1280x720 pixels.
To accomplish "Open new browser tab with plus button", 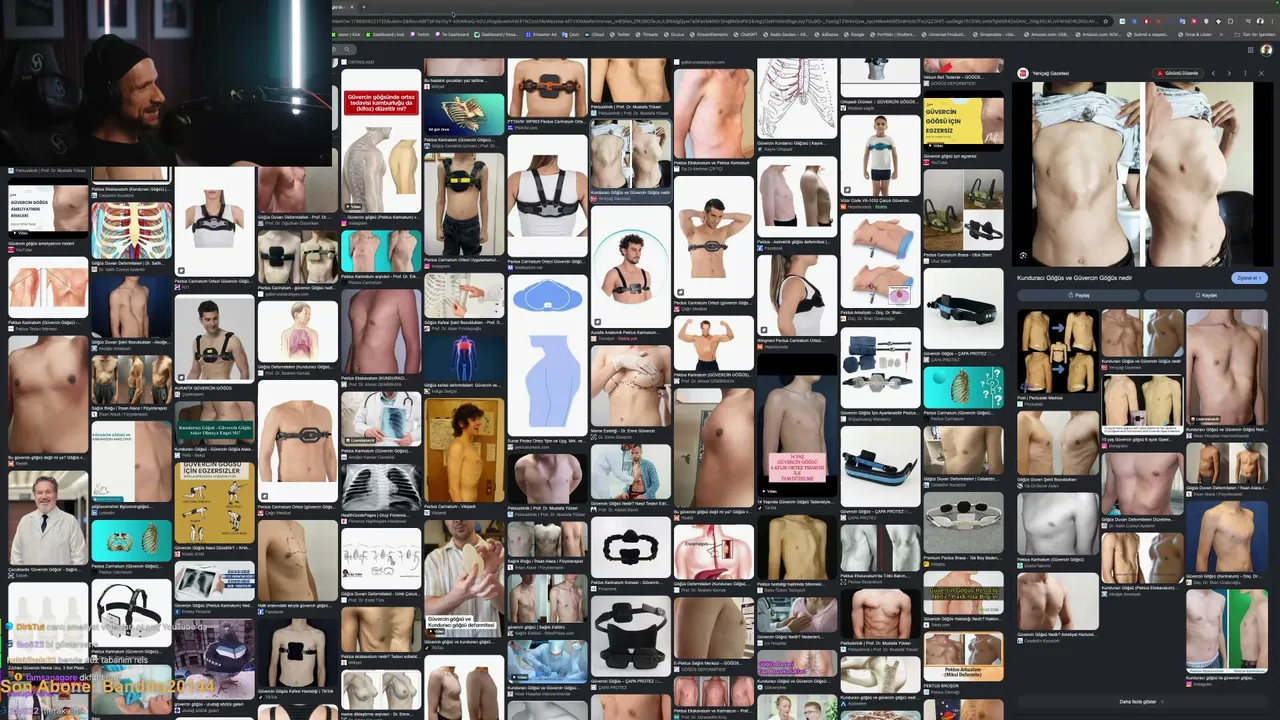I will tap(364, 7).
